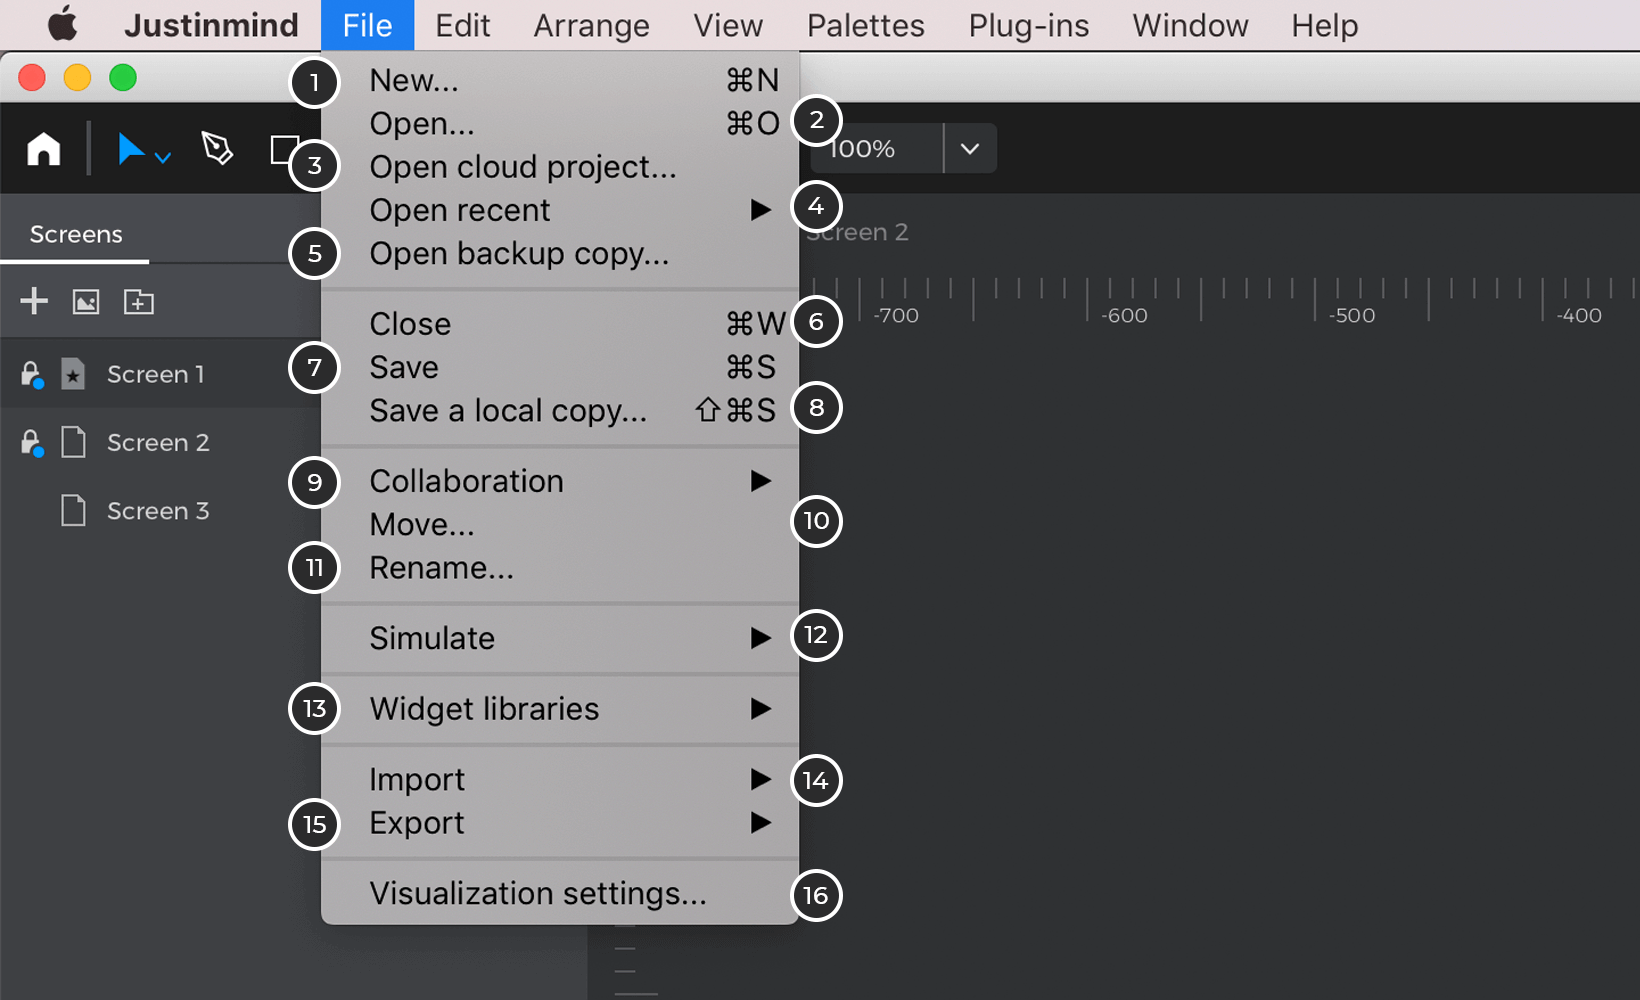Viewport: 1640px width, 1000px height.
Task: Click the add image screen icon
Action: tap(86, 302)
